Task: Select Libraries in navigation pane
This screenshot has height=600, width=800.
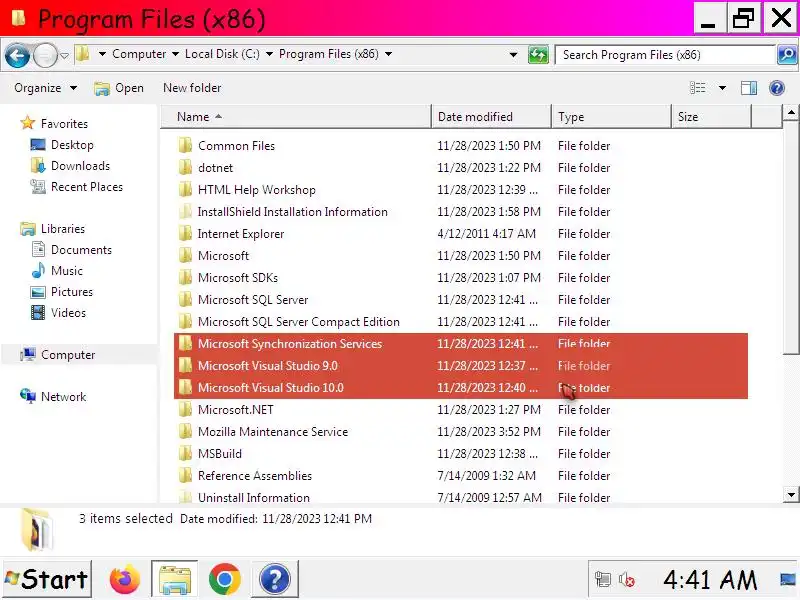Action: (63, 229)
